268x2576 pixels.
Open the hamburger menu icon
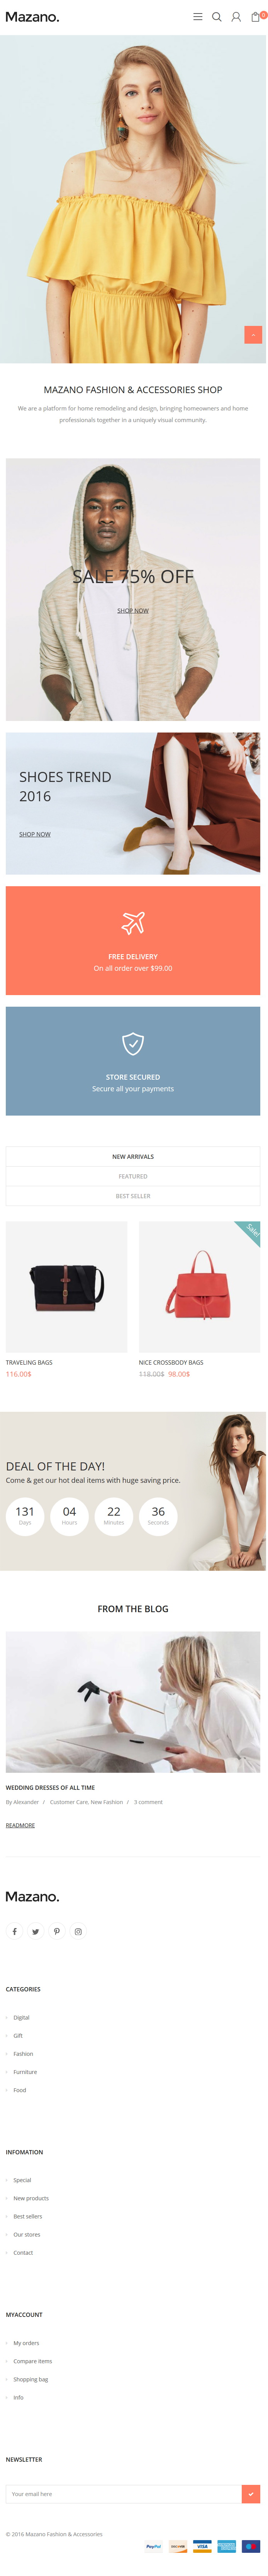point(198,17)
